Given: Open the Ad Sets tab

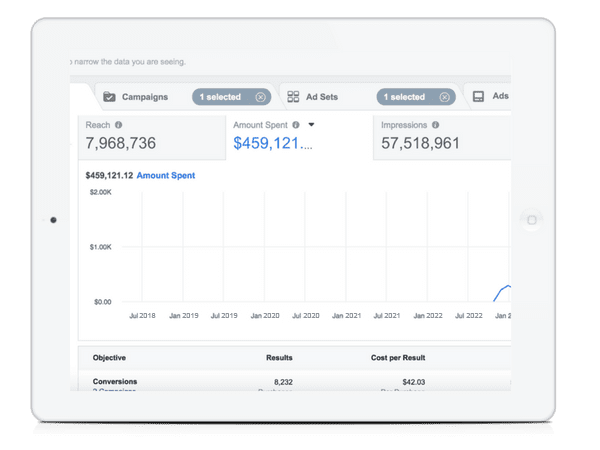Looking at the screenshot, I should 321,97.
